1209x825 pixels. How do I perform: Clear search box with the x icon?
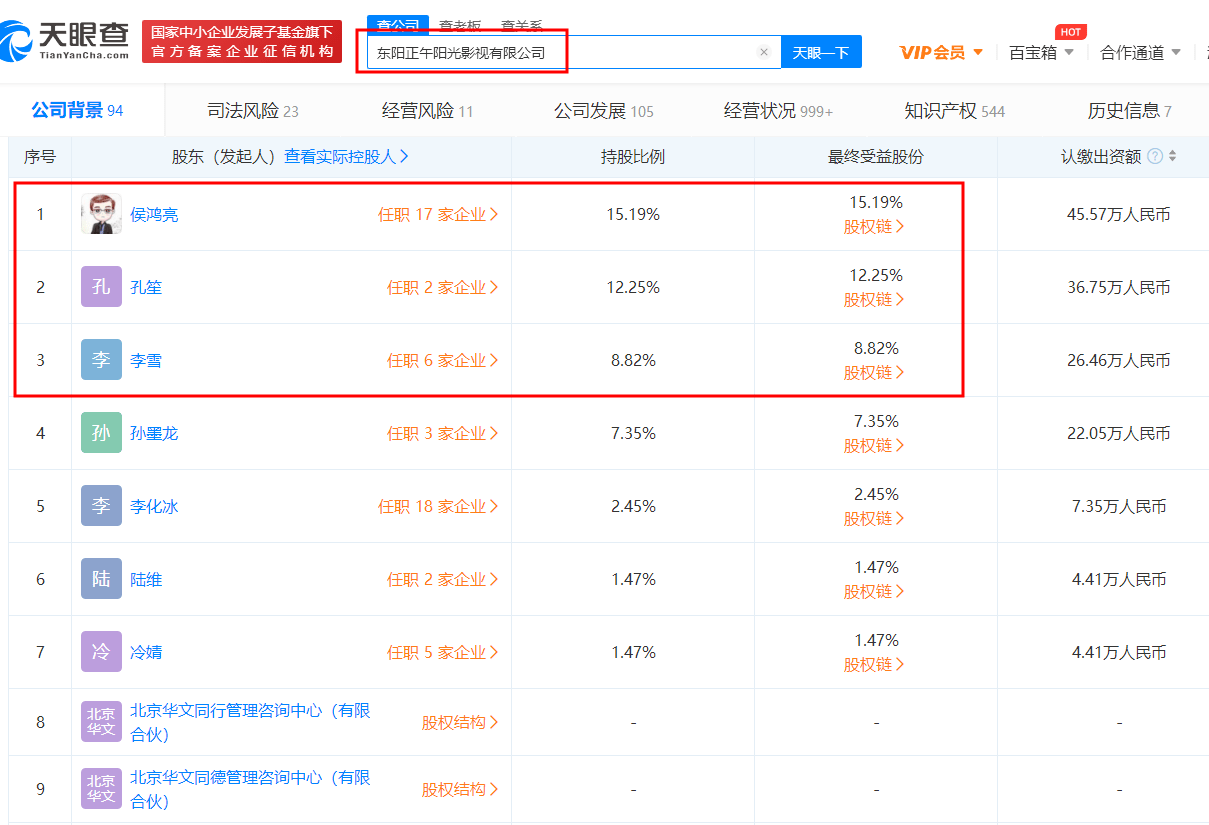click(x=764, y=53)
